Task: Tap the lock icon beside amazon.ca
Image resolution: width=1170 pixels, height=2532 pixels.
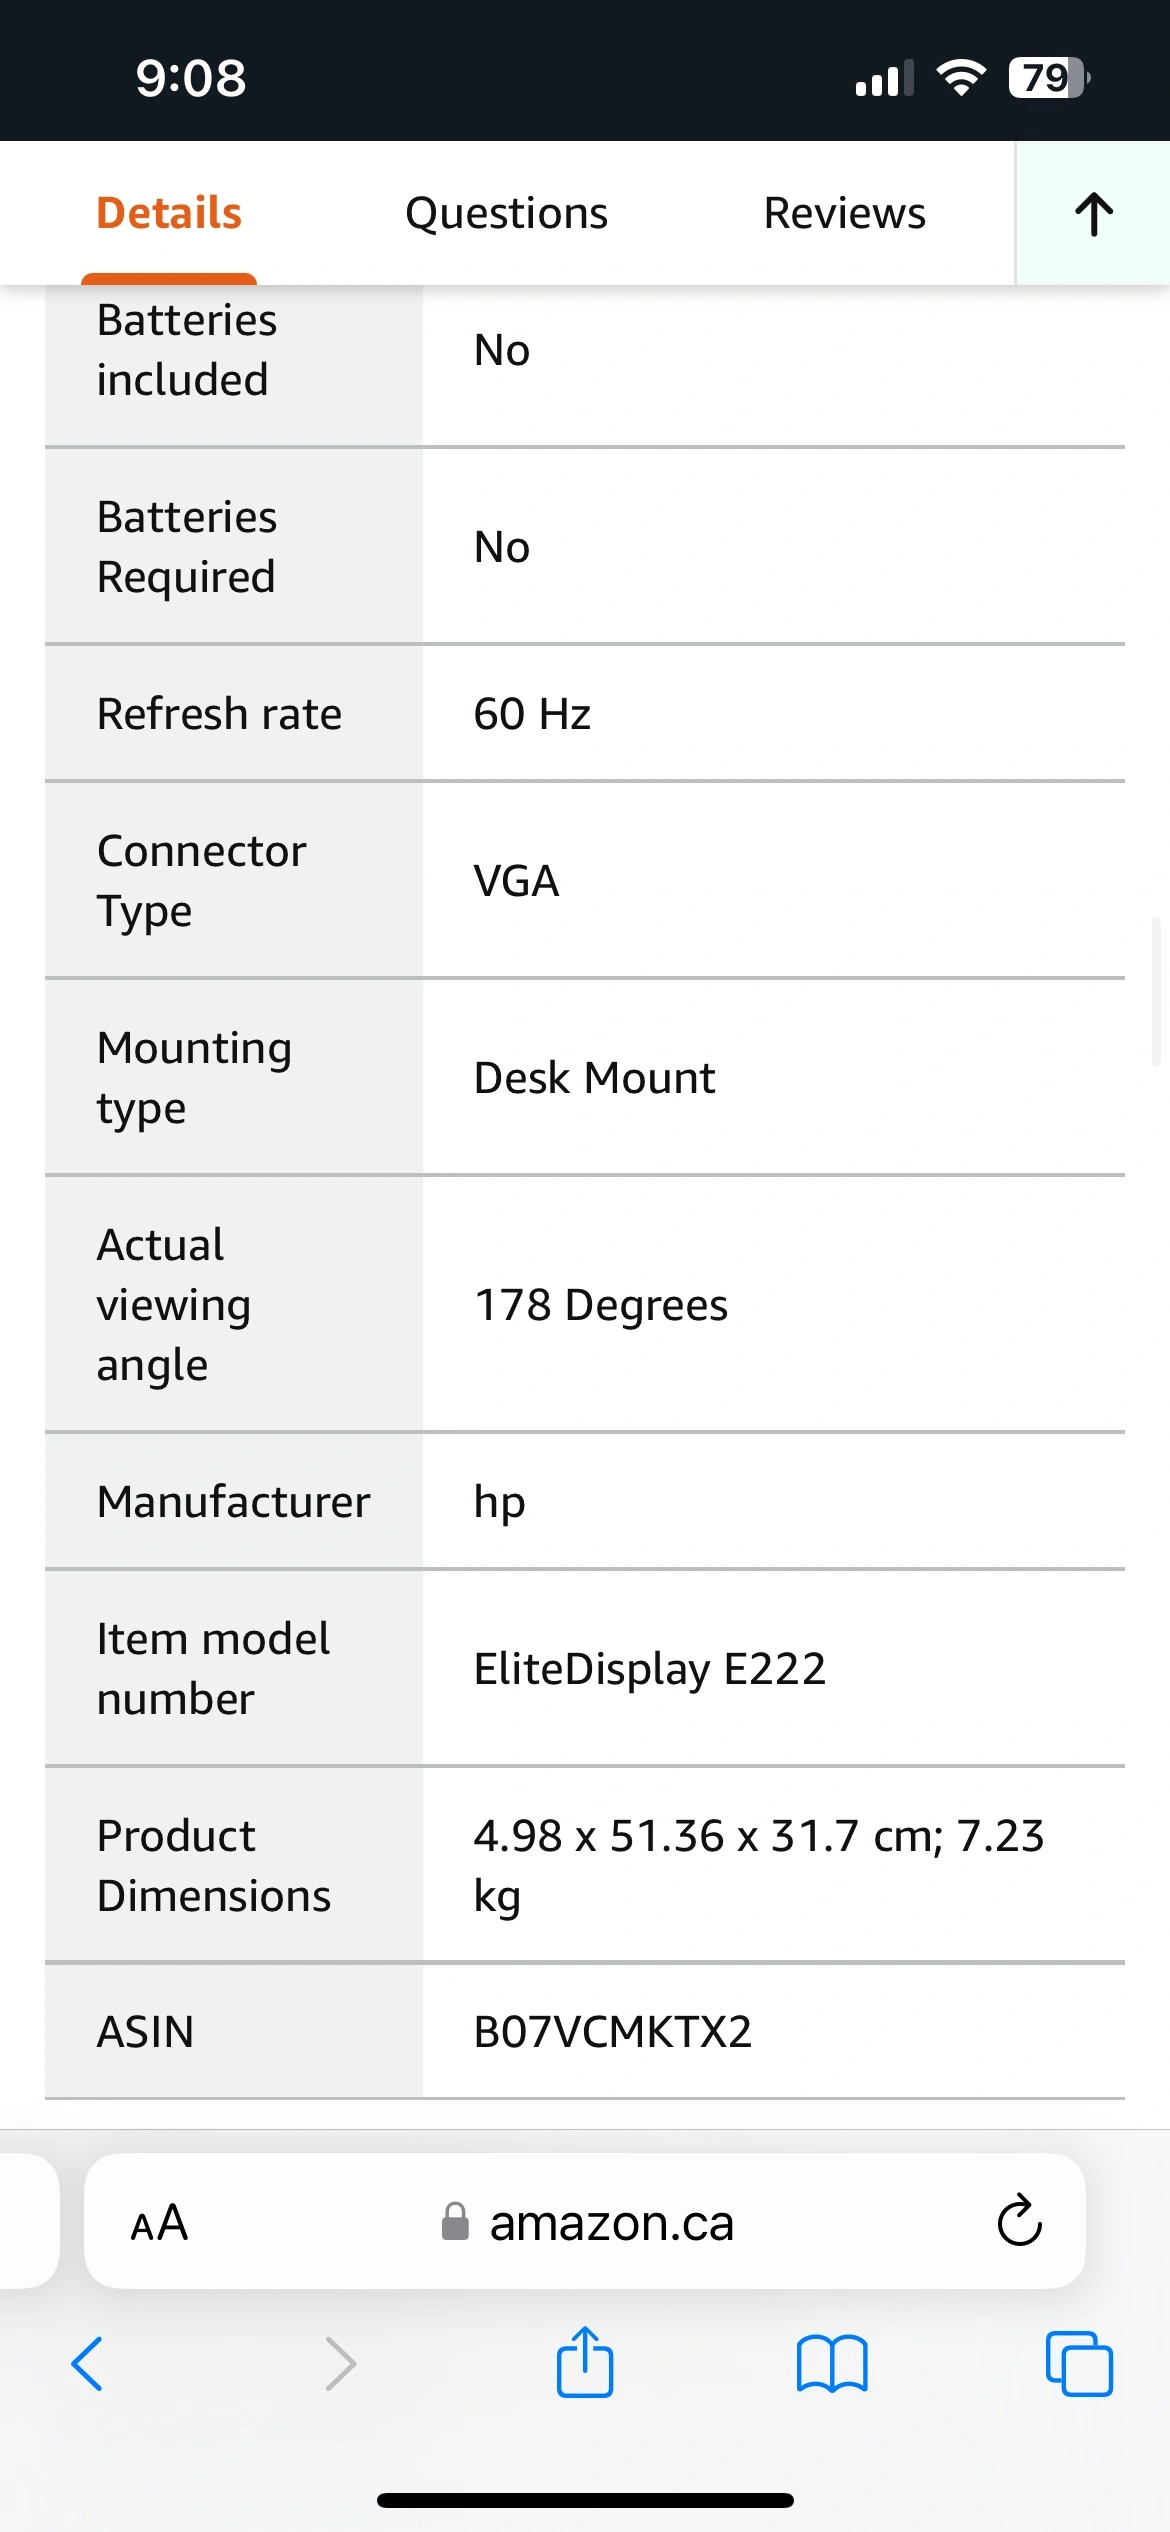Action: coord(455,2221)
